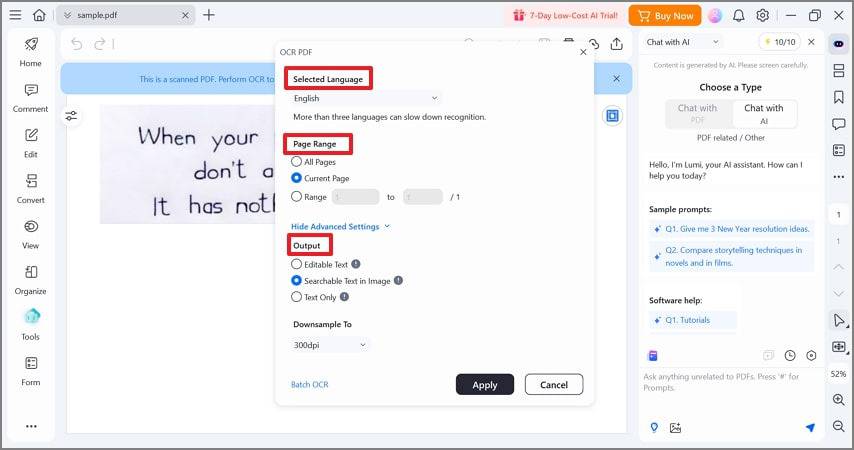Open user profile avatar

(715, 15)
